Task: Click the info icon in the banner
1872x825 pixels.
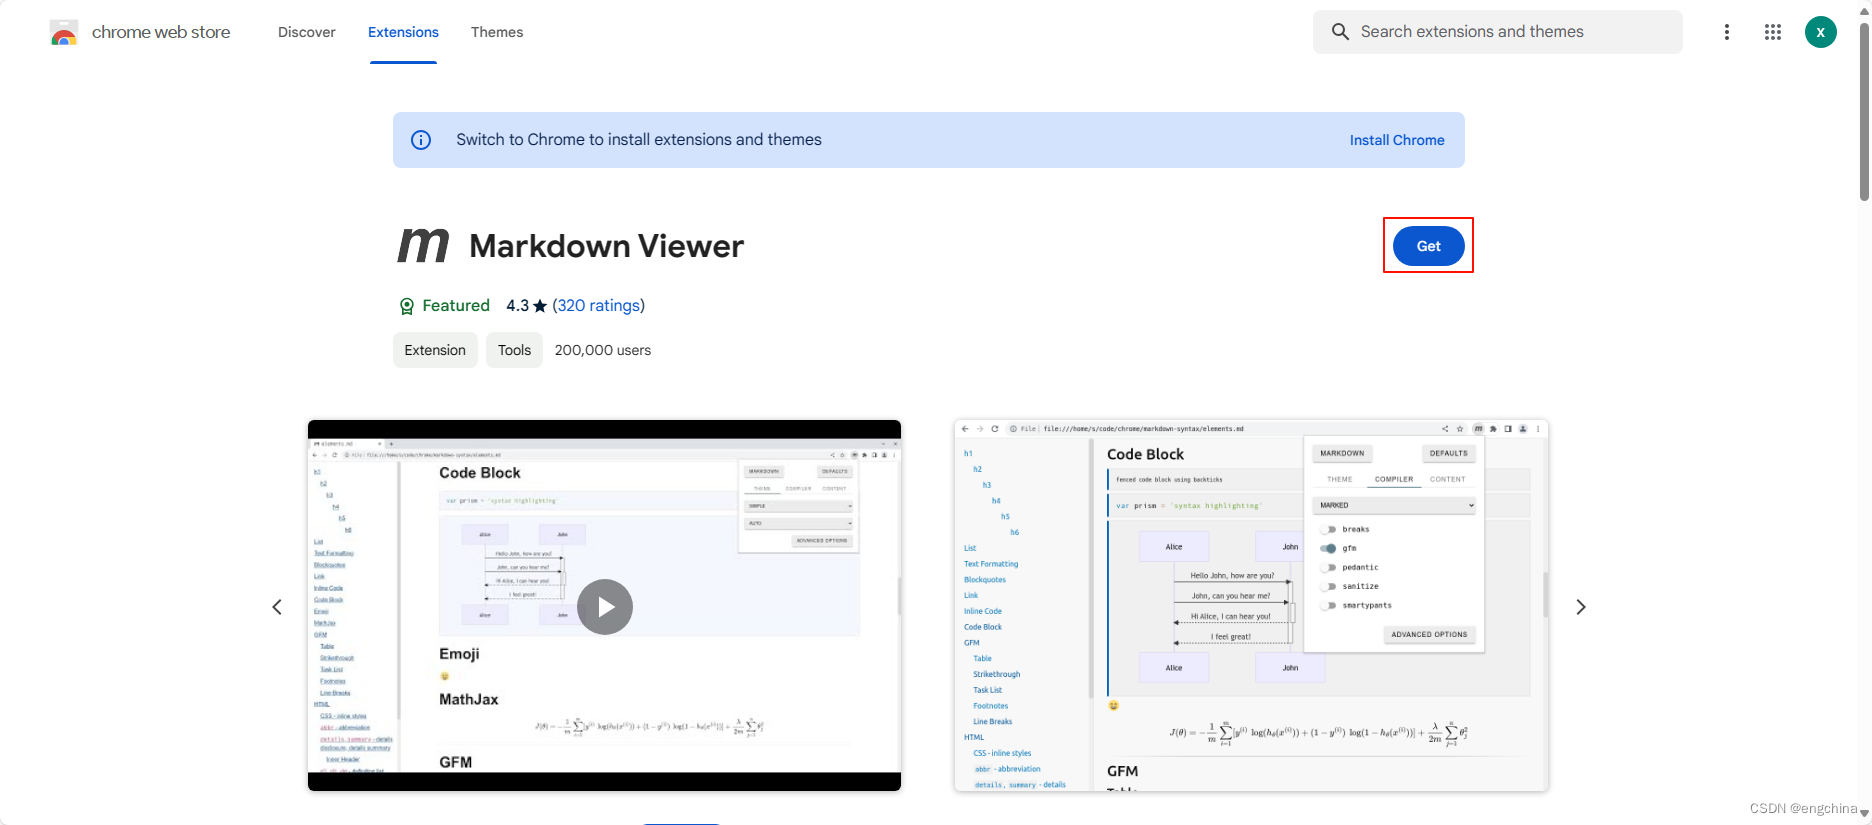Action: [x=421, y=140]
